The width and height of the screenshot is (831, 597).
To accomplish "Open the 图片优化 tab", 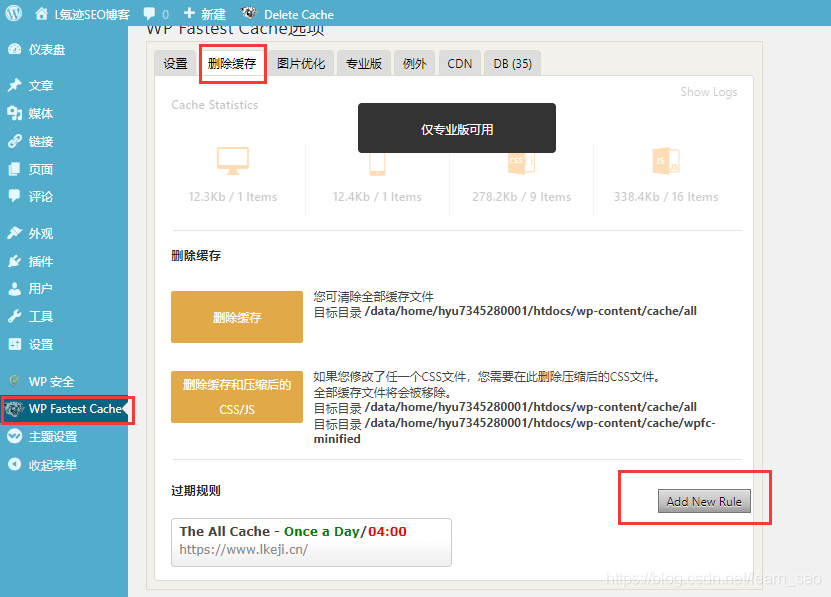I will tap(301, 64).
